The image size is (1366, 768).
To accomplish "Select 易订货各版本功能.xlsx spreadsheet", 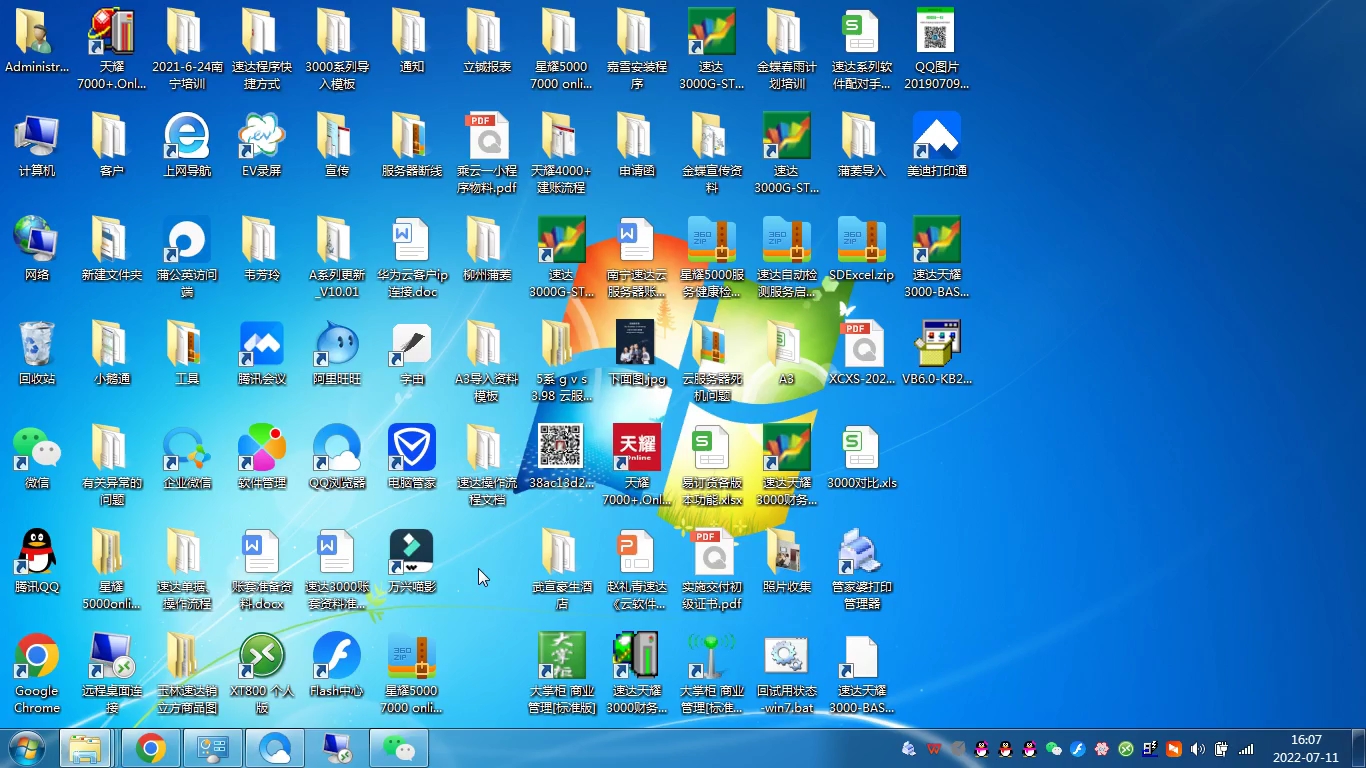I will [712, 465].
